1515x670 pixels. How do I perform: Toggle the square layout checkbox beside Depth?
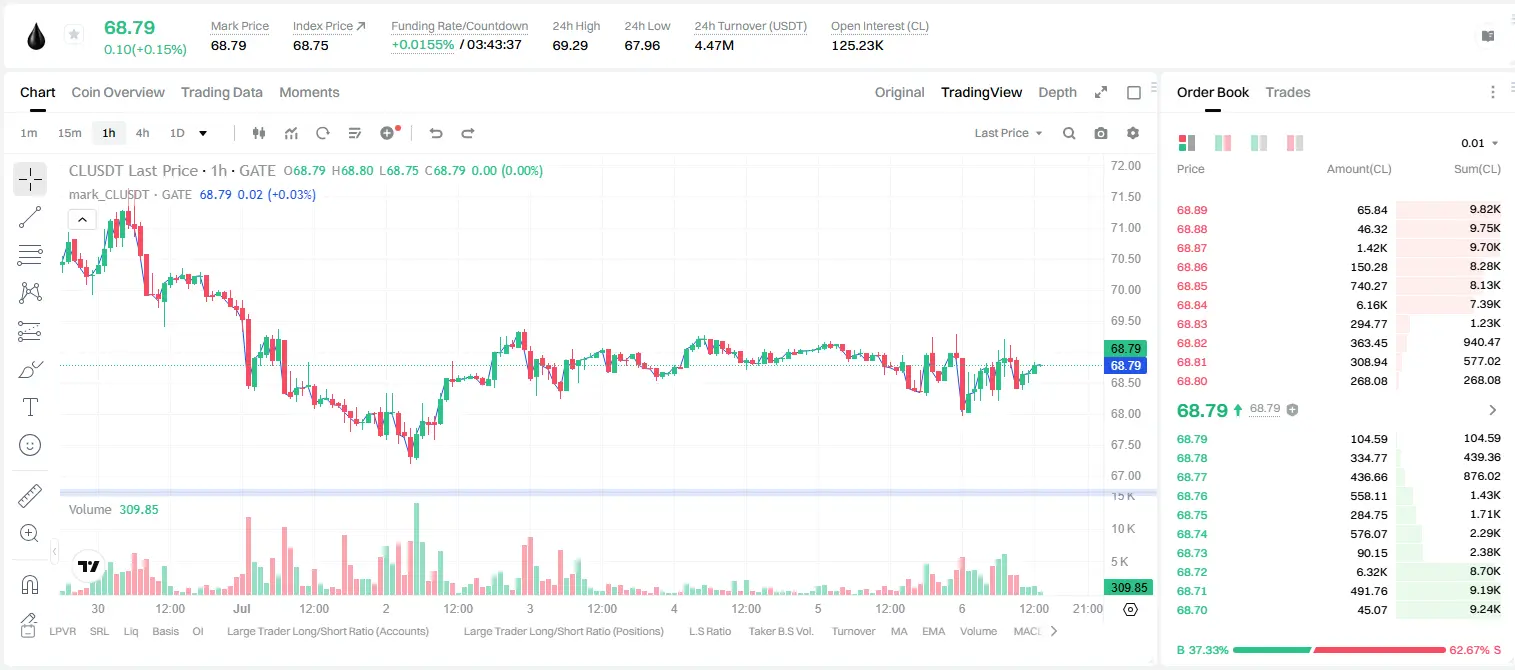click(x=1134, y=92)
